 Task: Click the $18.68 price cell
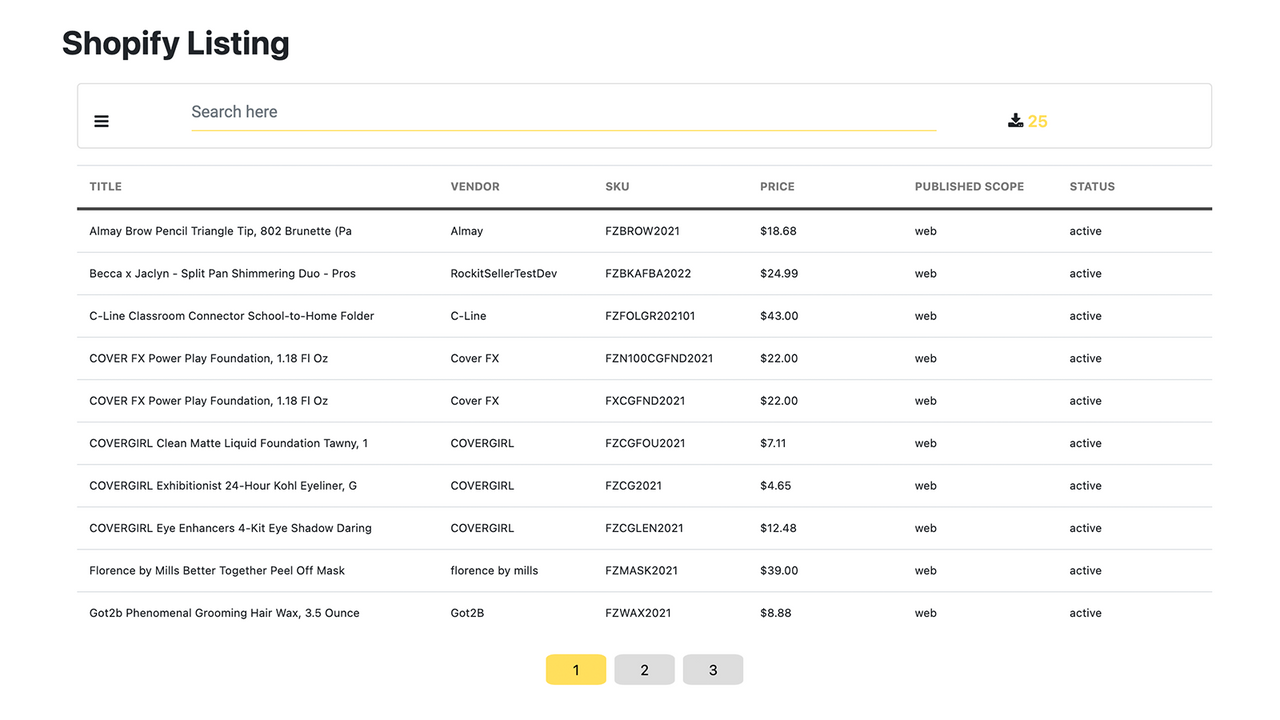(x=778, y=231)
